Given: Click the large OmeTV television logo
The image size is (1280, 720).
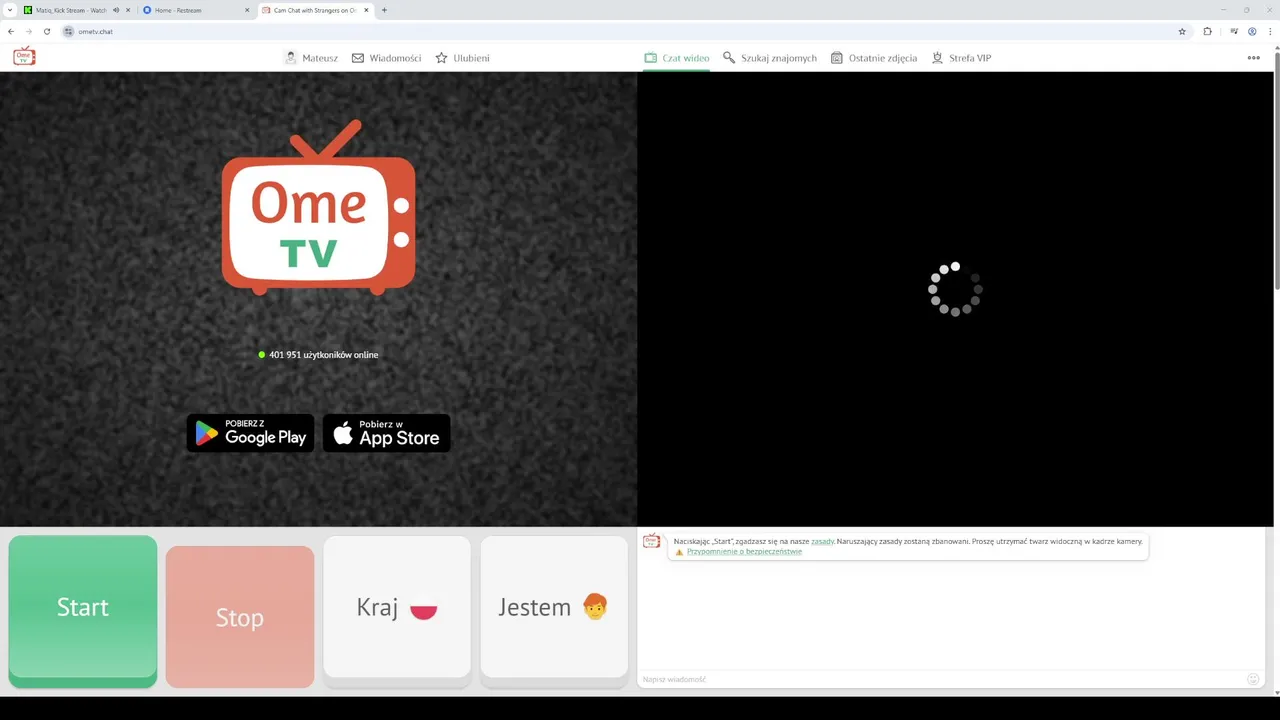Looking at the screenshot, I should click(x=318, y=208).
